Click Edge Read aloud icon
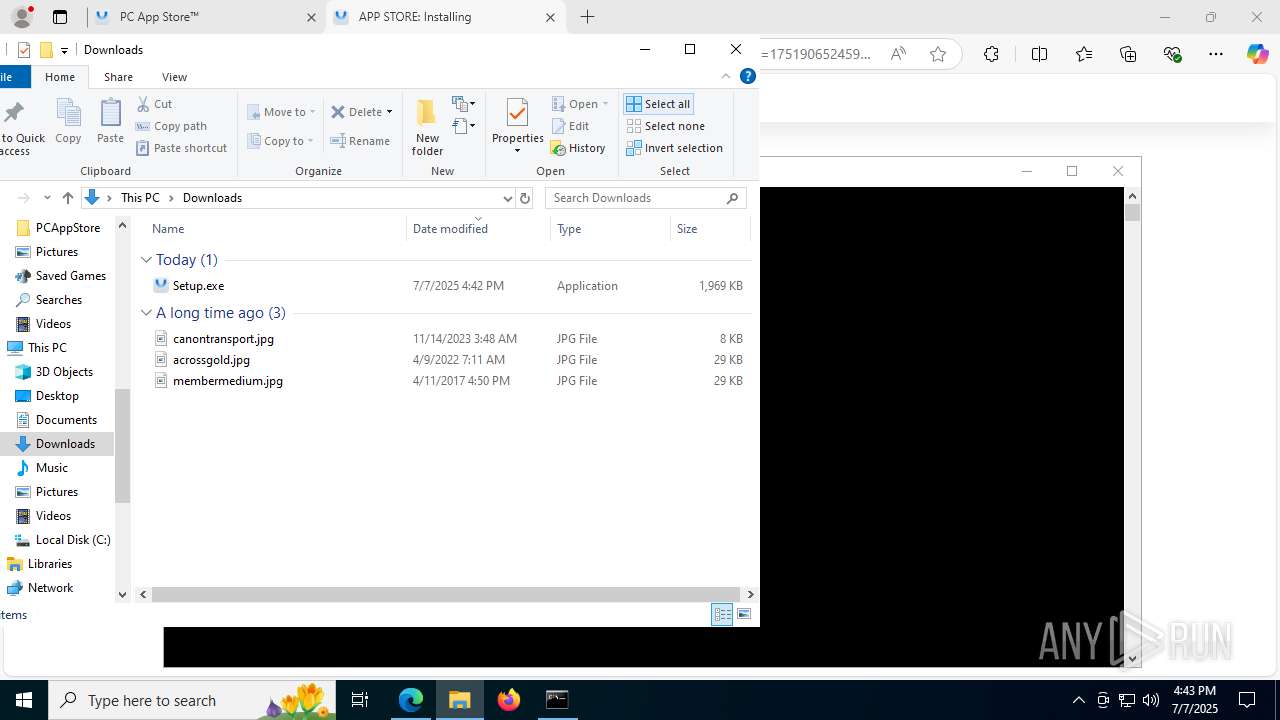This screenshot has height=720, width=1280. click(898, 54)
